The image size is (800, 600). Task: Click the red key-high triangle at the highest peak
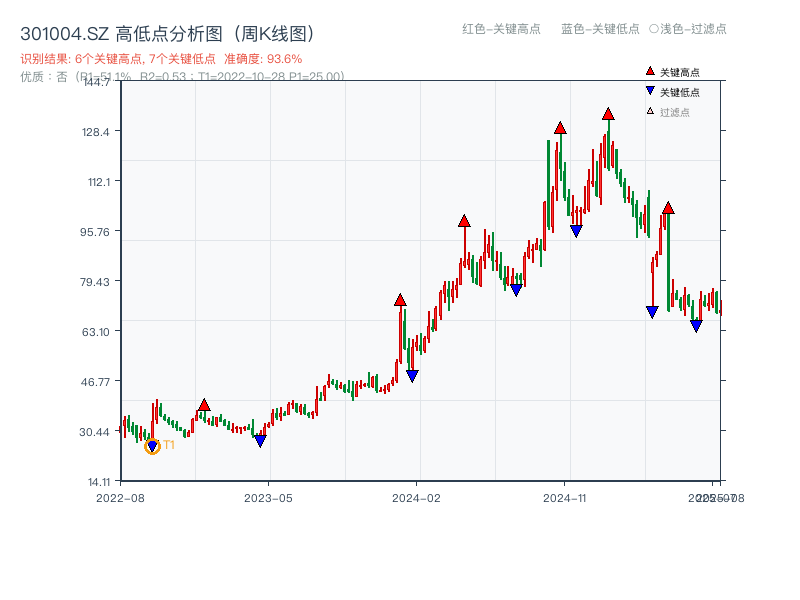(607, 114)
